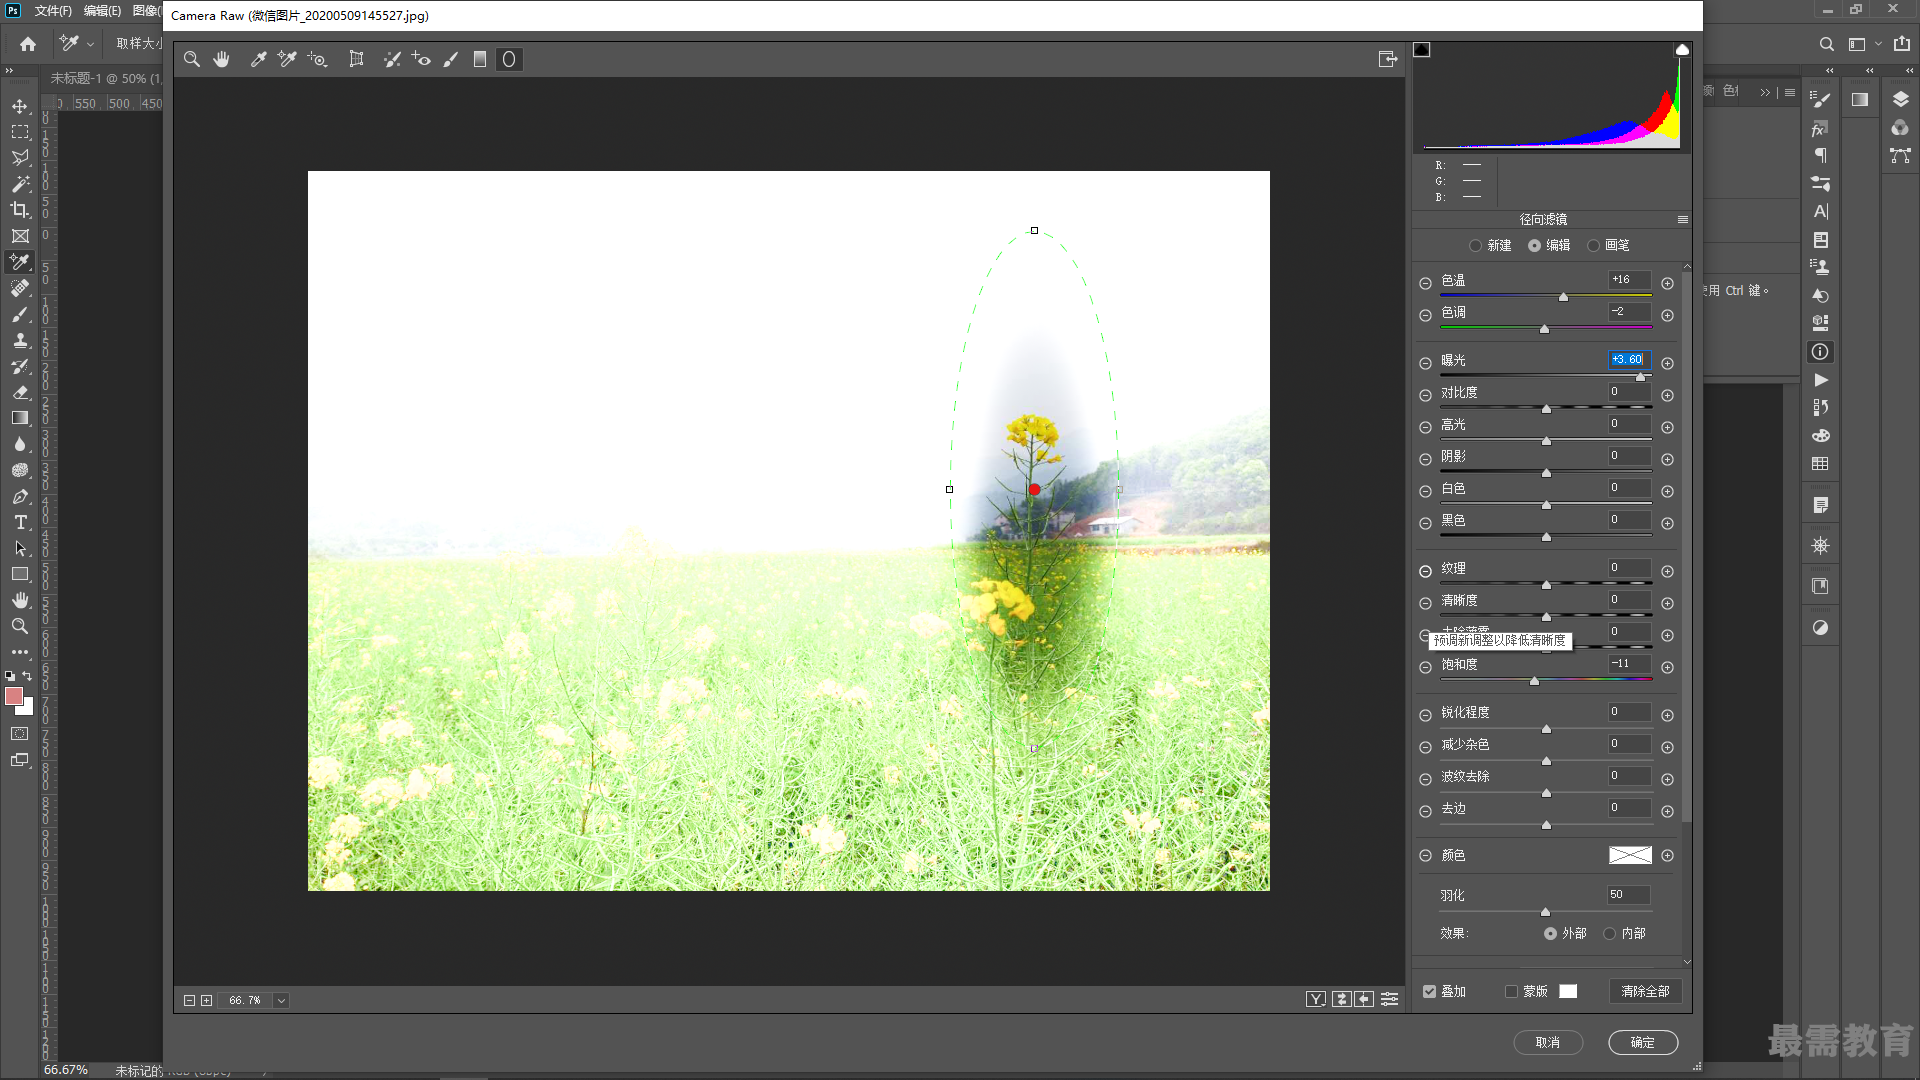Select Photoshop Type tool
This screenshot has width=1920, height=1080.
tap(20, 522)
